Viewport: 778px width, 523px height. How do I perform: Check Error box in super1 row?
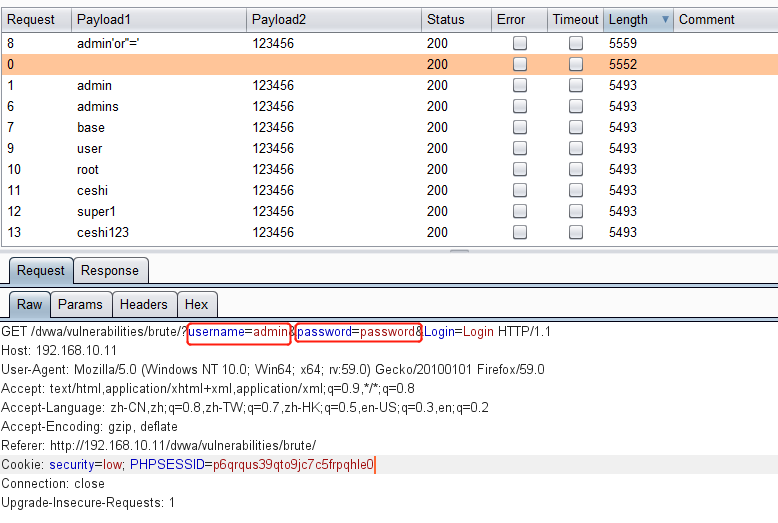519,211
